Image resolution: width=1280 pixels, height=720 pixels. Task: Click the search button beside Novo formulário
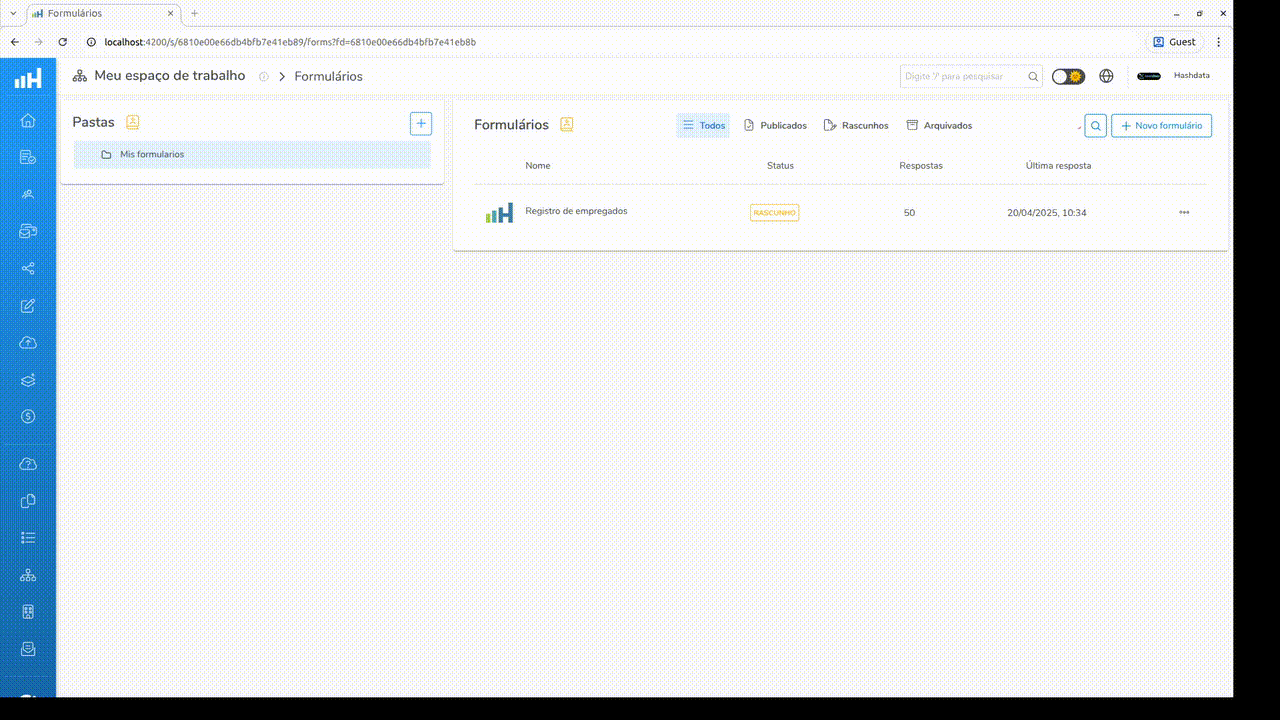[x=1095, y=125]
